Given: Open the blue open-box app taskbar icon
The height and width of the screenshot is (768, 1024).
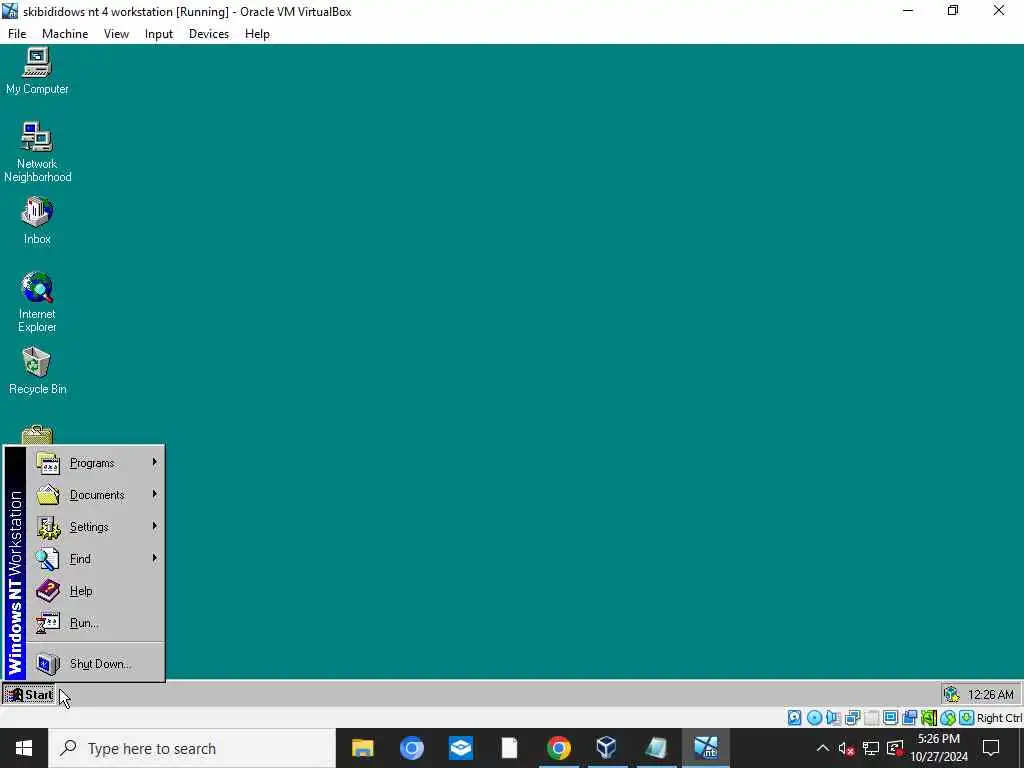Looking at the screenshot, I should [460, 748].
